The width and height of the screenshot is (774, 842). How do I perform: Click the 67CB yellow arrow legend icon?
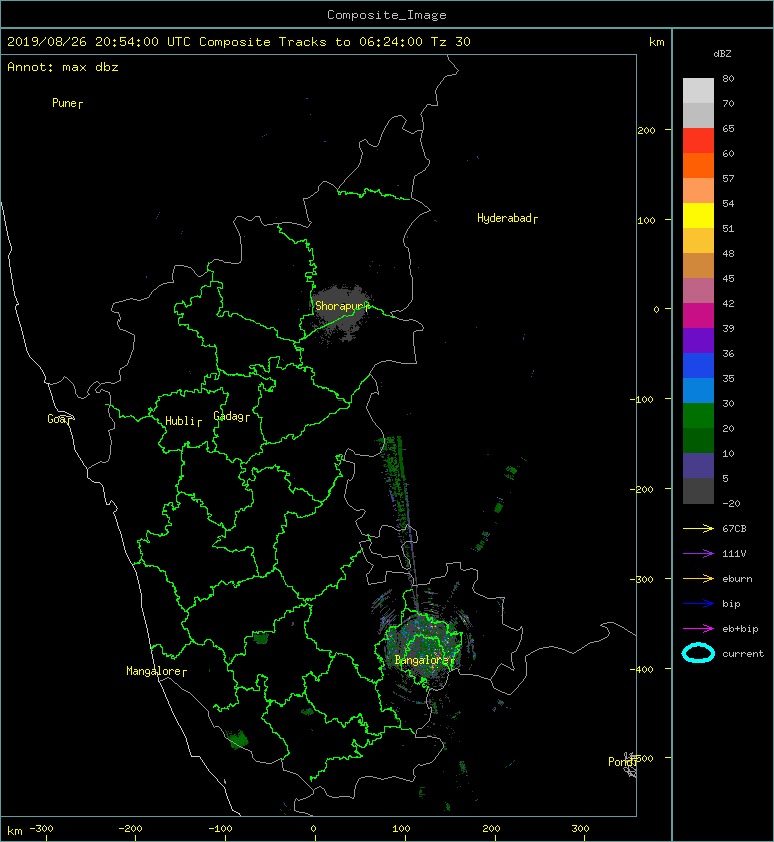pyautogui.click(x=698, y=528)
